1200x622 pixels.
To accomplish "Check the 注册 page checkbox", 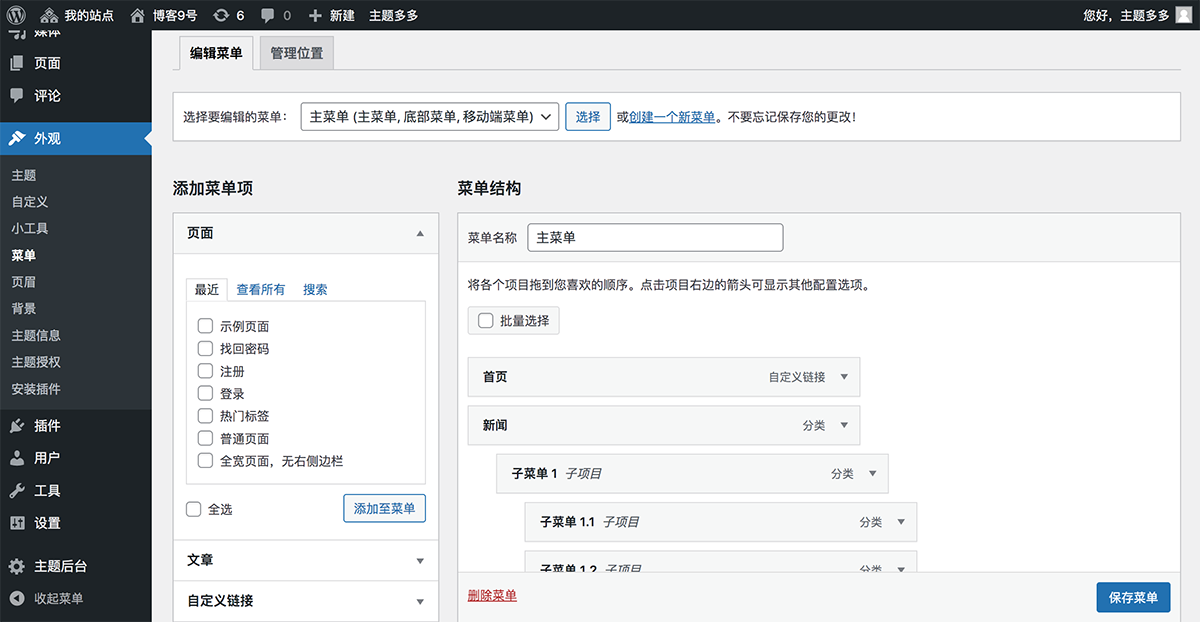I will (x=205, y=371).
